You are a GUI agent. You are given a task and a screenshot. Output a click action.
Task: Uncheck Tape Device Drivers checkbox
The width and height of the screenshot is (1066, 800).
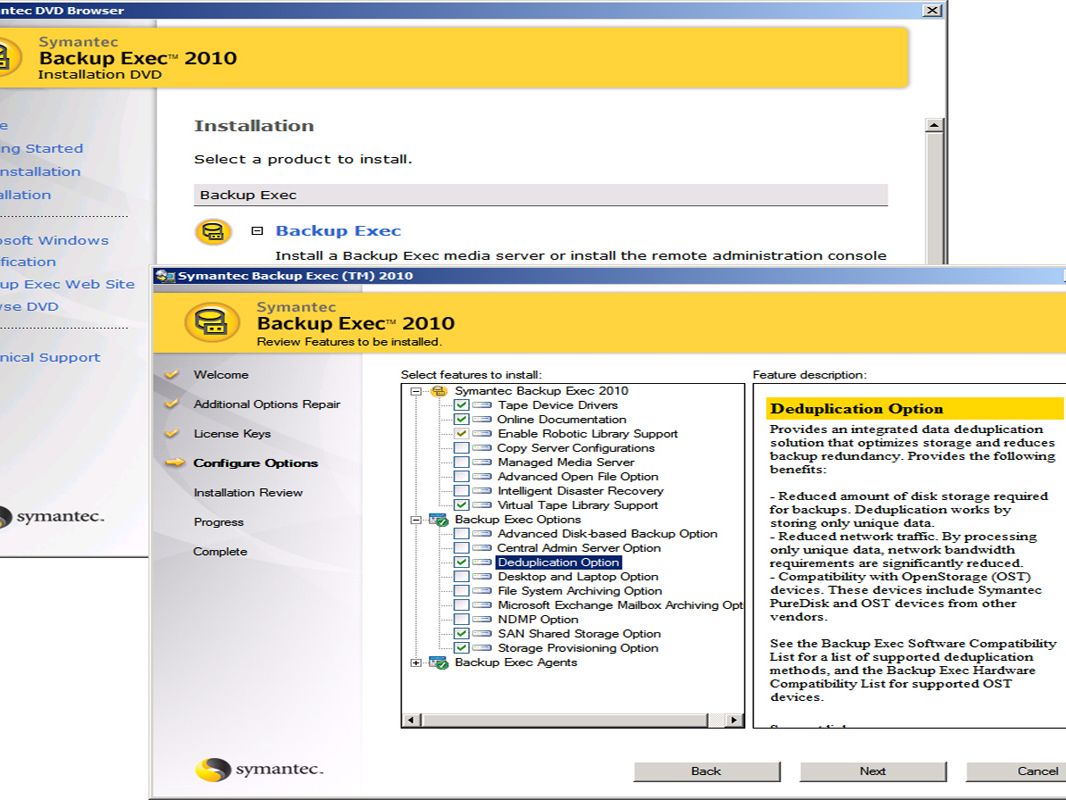pos(462,405)
